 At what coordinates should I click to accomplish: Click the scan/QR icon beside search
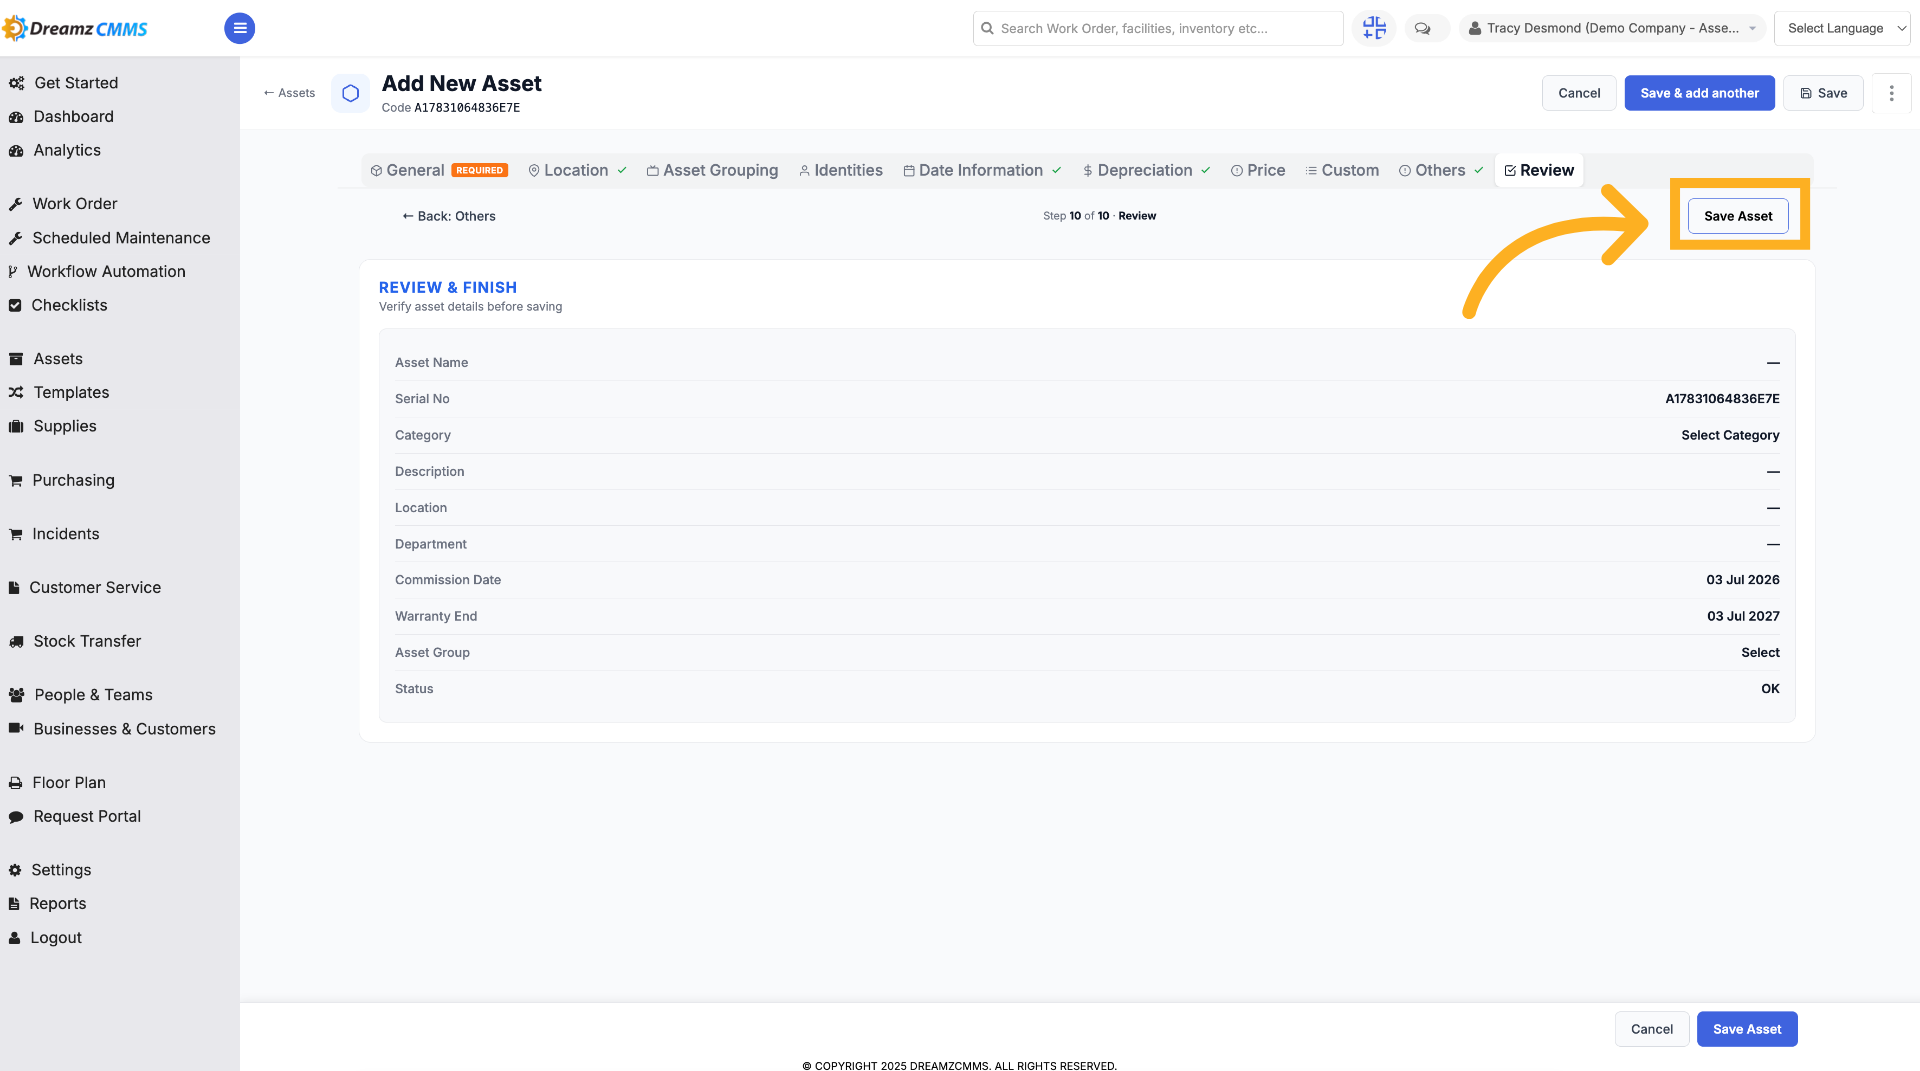pos(1374,28)
